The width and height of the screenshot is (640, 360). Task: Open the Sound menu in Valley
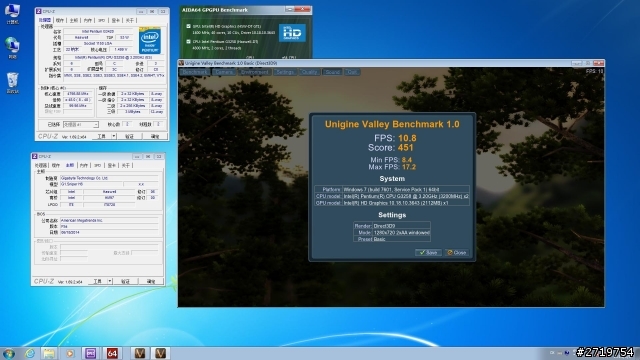pyautogui.click(x=332, y=72)
